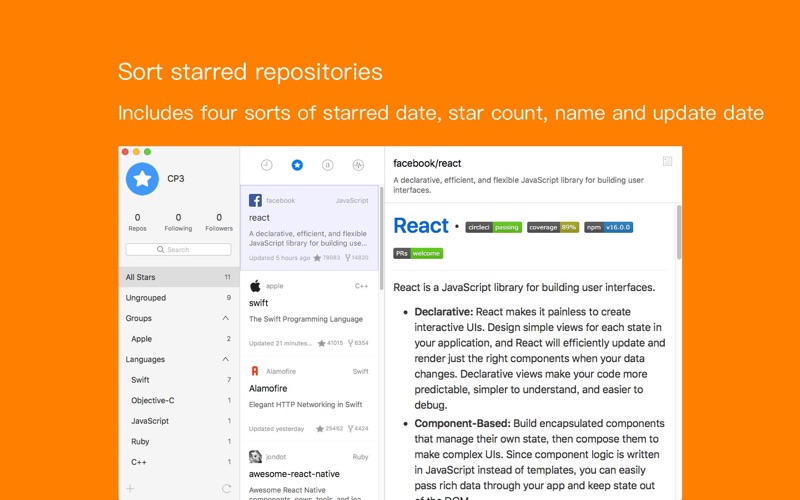
Task: Select the Alamofire repository name
Action: [x=268, y=388]
